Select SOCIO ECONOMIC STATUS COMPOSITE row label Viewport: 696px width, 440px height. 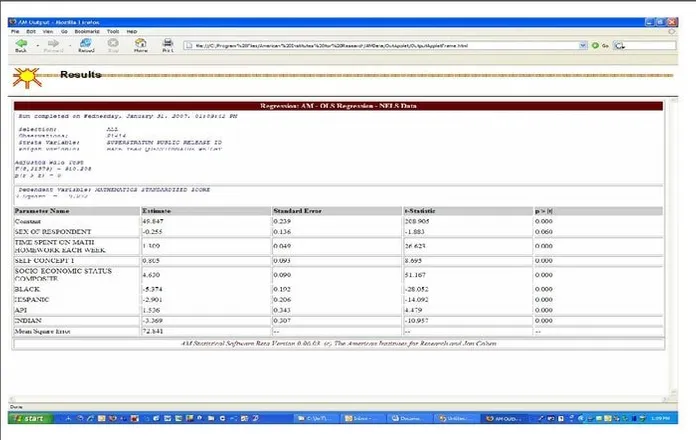tap(63, 274)
